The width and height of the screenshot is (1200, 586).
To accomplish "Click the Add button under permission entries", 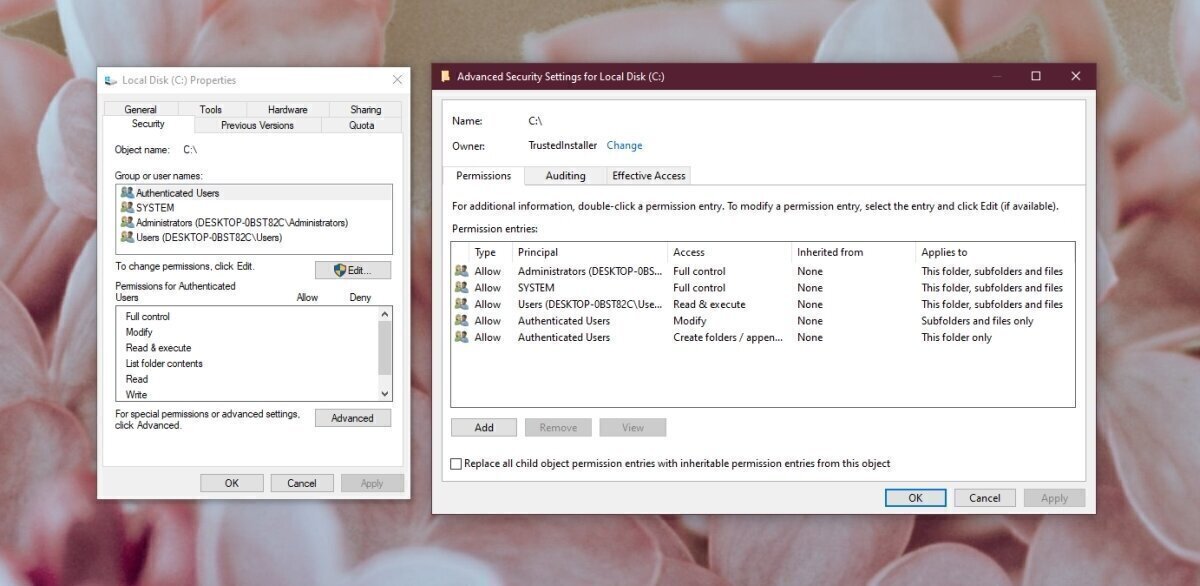I will 483,427.
